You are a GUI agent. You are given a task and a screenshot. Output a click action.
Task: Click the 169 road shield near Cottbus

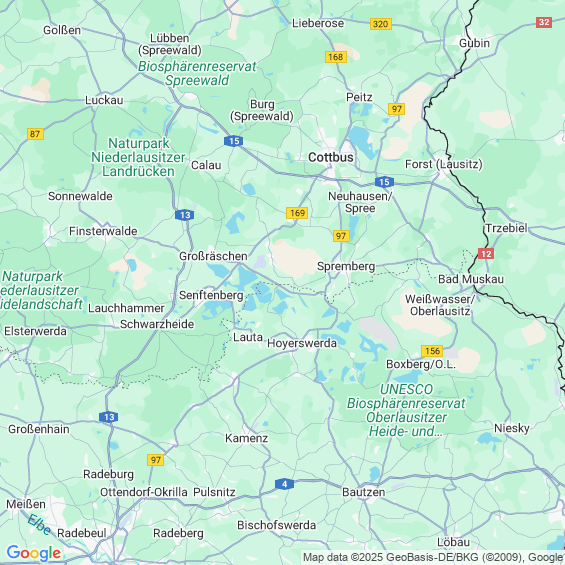tap(297, 213)
